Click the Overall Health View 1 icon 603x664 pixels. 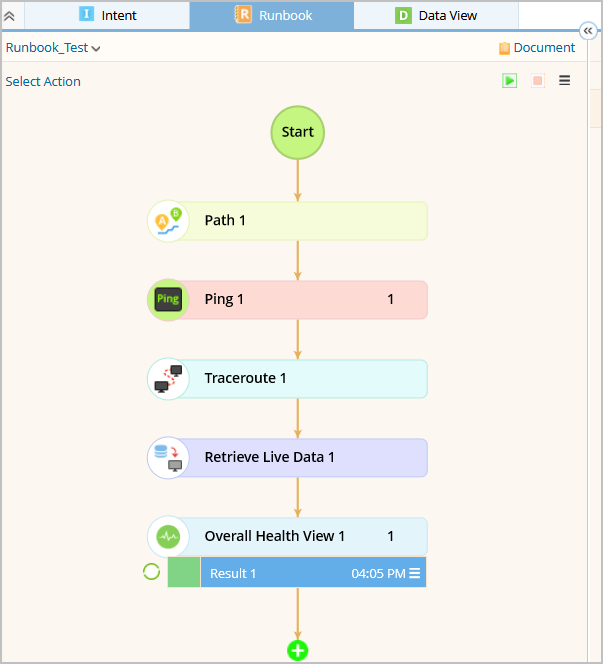point(168,537)
